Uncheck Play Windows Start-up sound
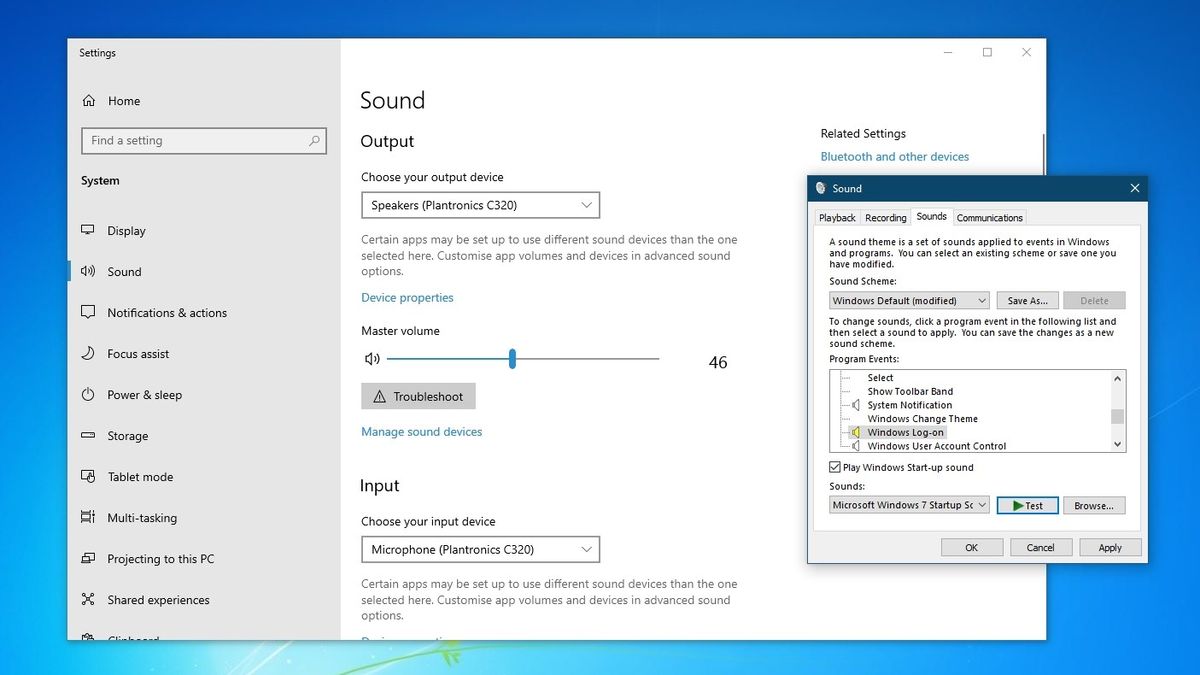The width and height of the screenshot is (1200, 675). click(x=834, y=467)
